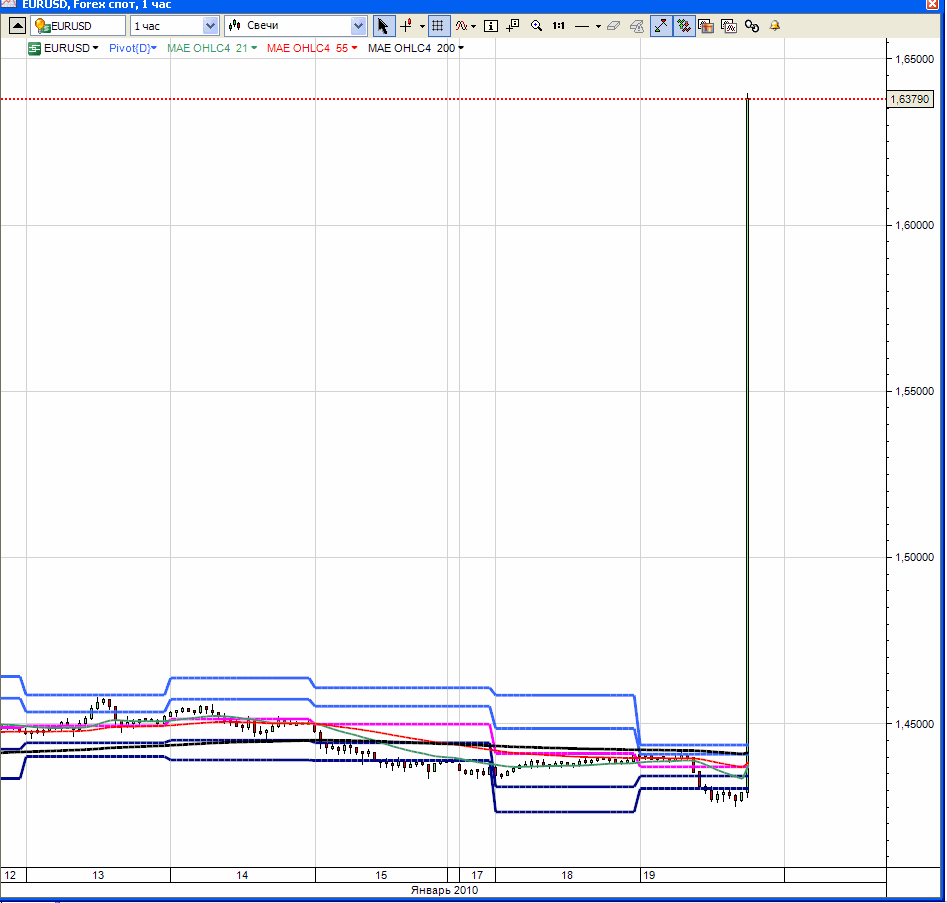
Task: Click the green EURUSD legend icon
Action: [34, 48]
